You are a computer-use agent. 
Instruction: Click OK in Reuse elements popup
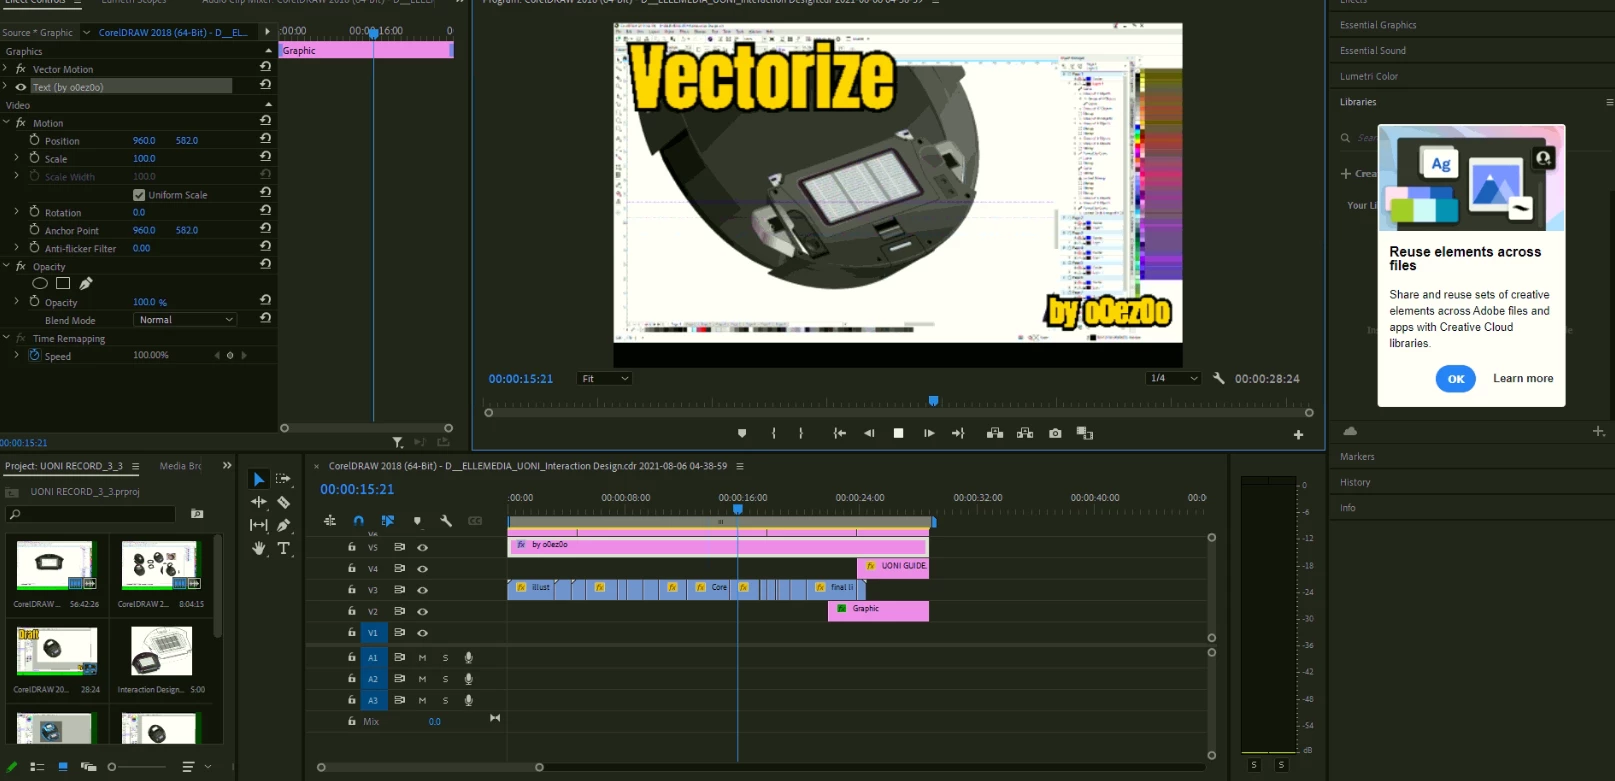(1456, 379)
